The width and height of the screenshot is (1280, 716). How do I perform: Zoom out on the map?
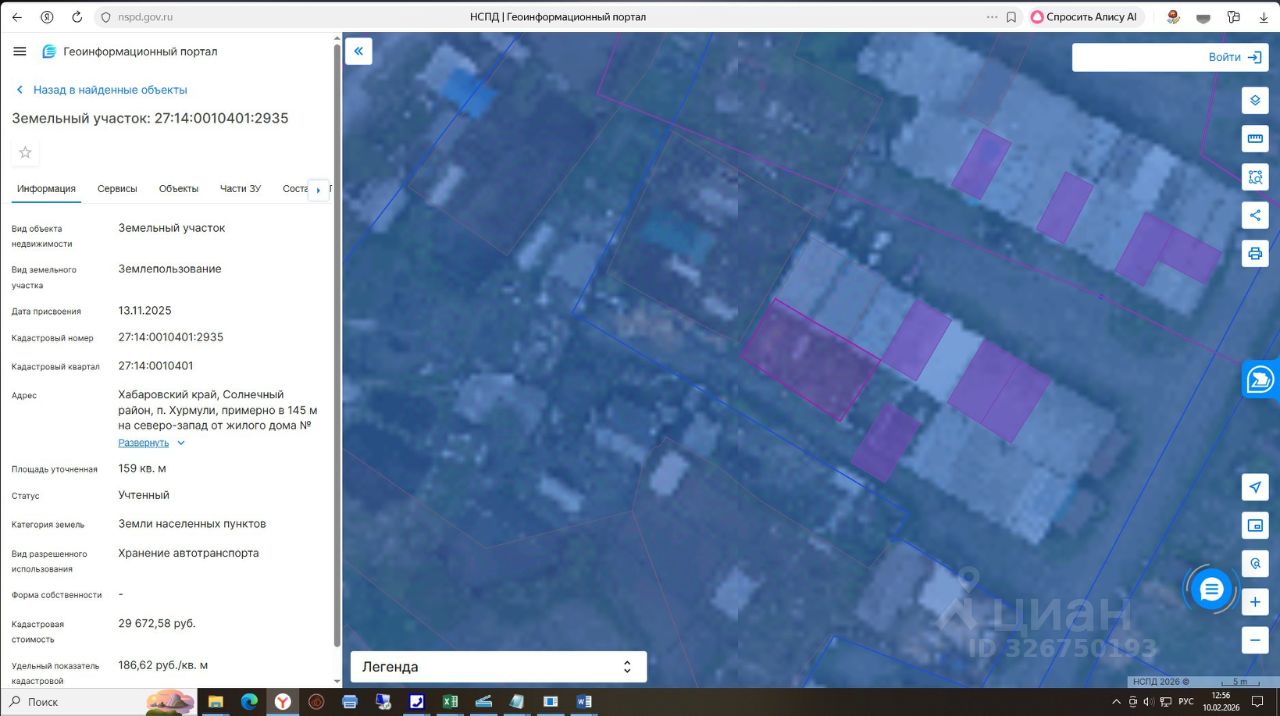[1255, 640]
